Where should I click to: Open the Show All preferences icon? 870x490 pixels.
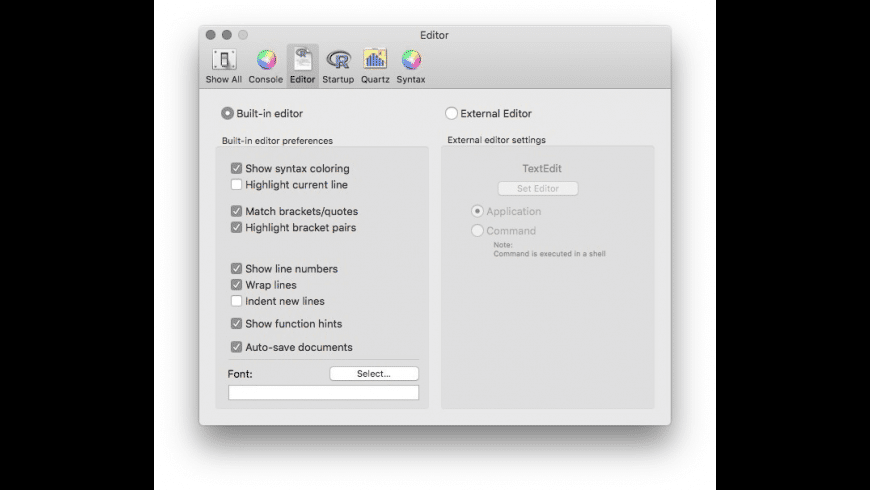[x=224, y=66]
